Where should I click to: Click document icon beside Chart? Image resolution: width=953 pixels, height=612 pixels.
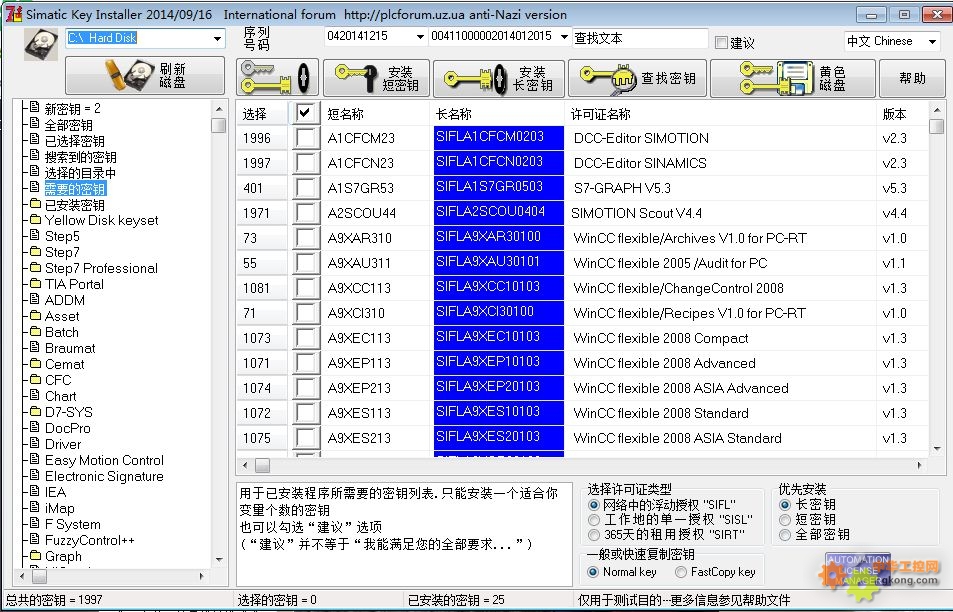[35, 395]
